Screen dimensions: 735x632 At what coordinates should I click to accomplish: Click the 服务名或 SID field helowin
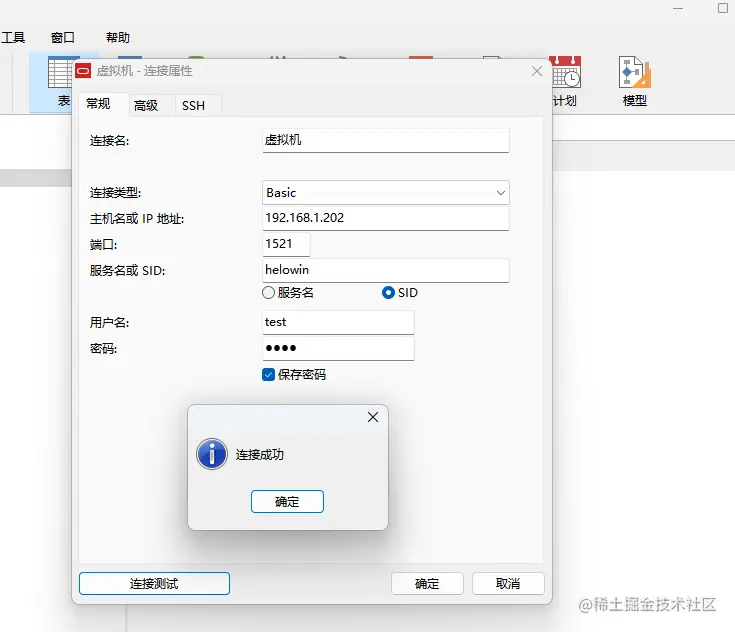click(x=385, y=271)
